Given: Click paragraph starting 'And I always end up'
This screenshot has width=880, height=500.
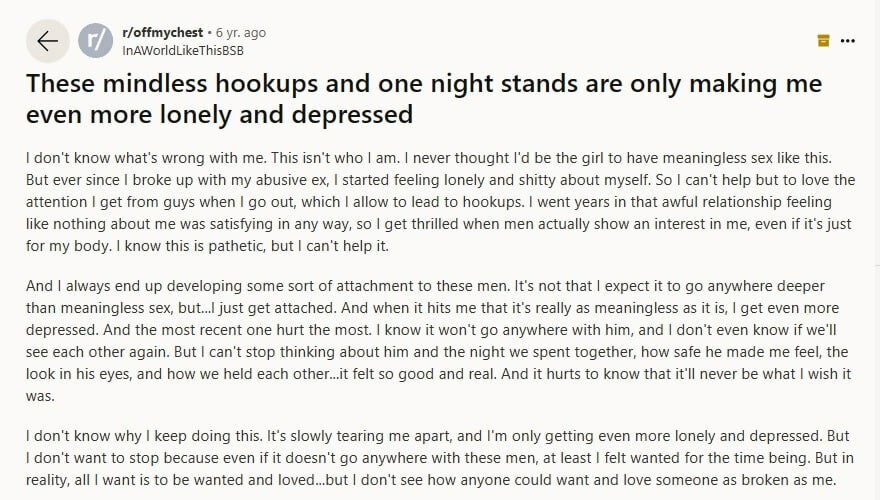Looking at the screenshot, I should (438, 341).
